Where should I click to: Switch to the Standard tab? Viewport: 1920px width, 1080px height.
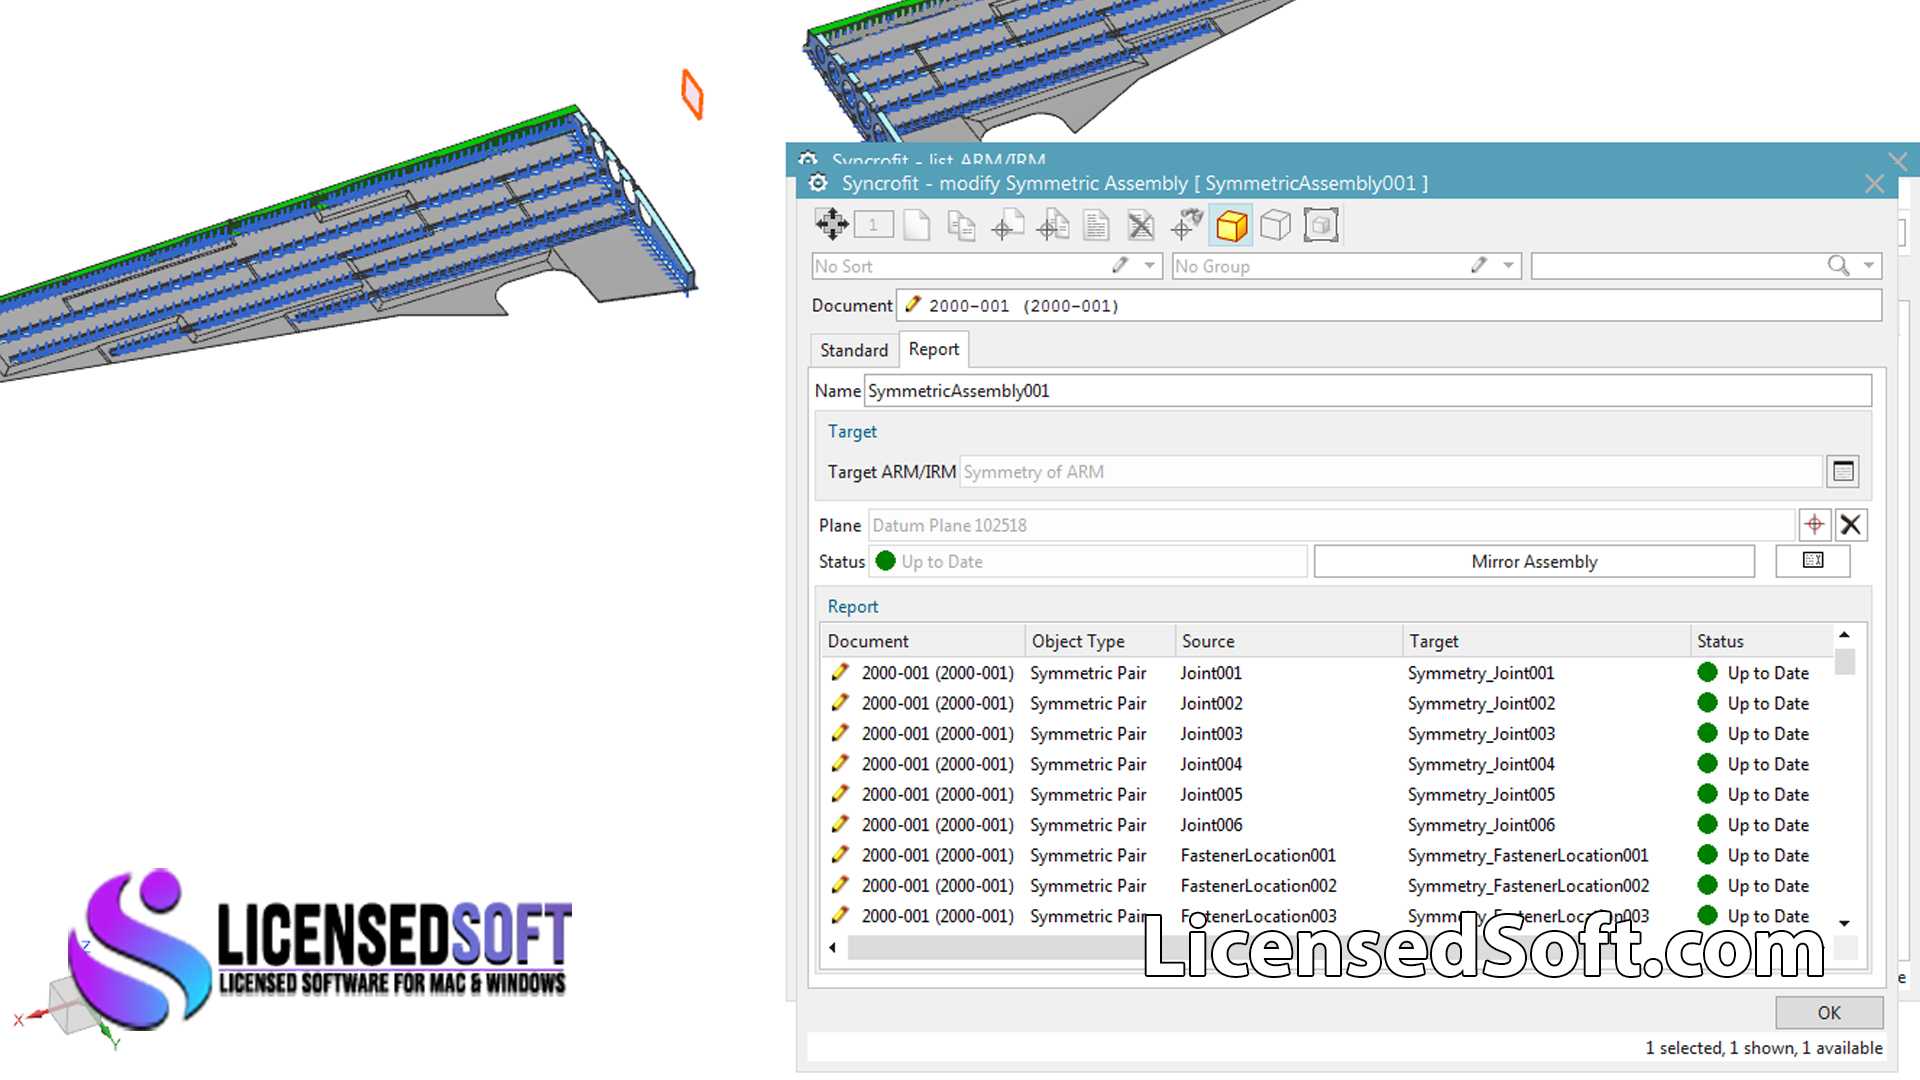click(x=853, y=349)
